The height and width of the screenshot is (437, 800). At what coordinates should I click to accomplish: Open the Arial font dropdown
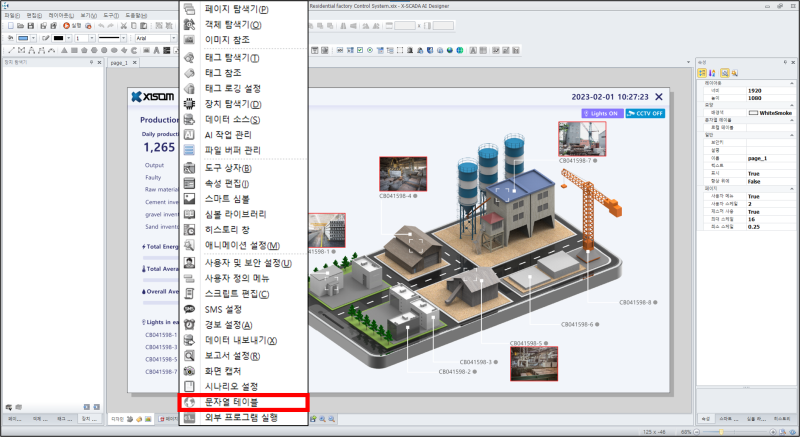(x=173, y=38)
